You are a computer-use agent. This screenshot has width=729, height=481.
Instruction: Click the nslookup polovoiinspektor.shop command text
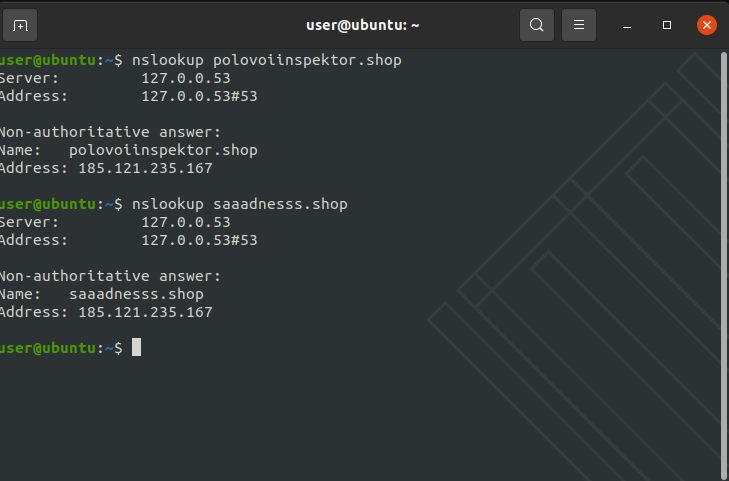pos(266,60)
